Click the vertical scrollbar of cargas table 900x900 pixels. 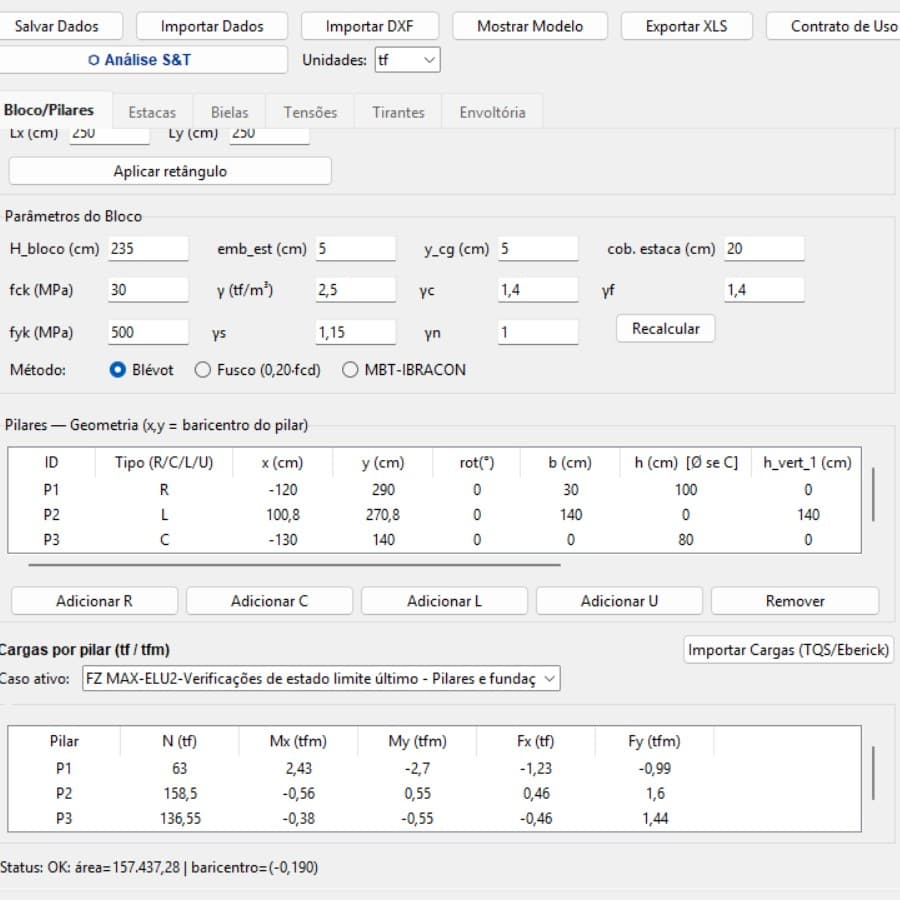tap(874, 773)
